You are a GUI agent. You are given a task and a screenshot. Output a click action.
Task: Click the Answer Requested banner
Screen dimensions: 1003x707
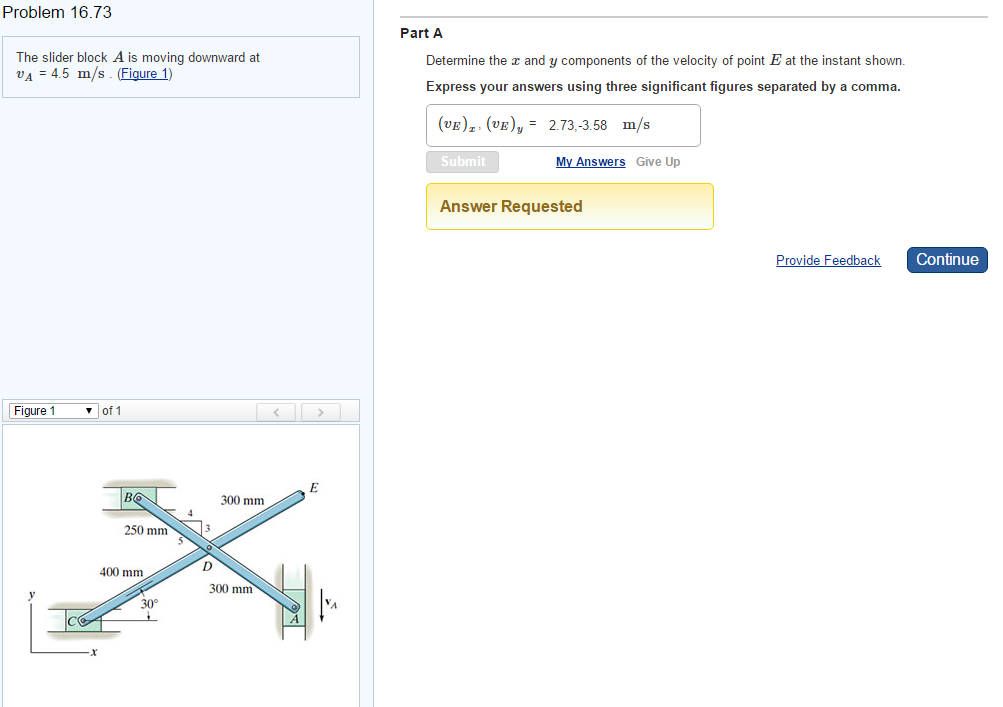pos(569,206)
